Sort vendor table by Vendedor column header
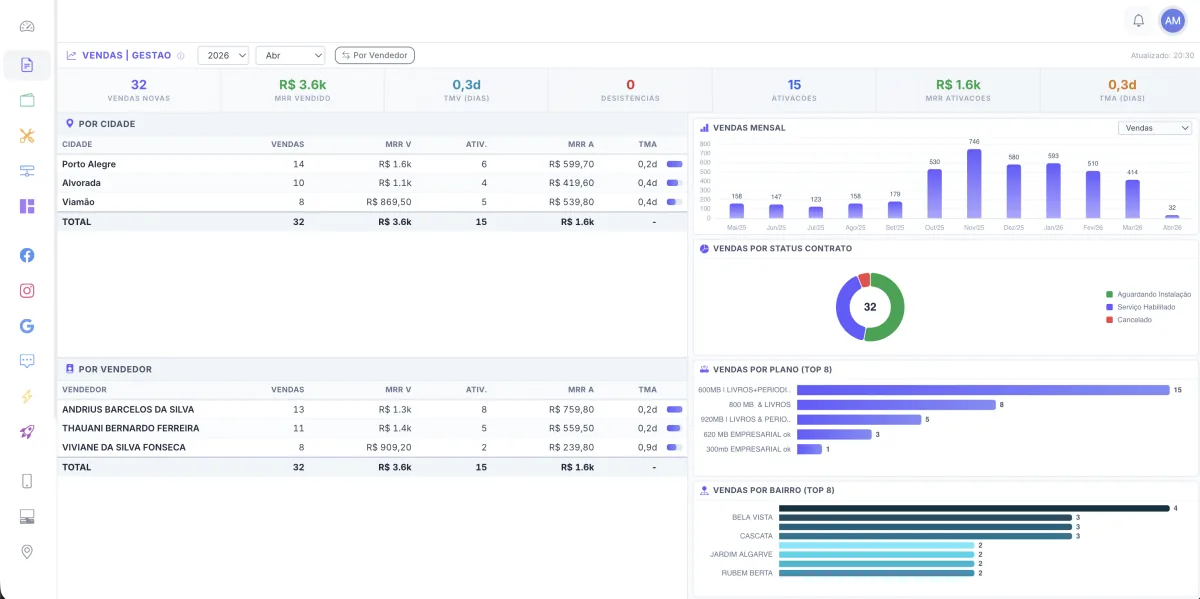This screenshot has height=599, width=1200. 84,389
